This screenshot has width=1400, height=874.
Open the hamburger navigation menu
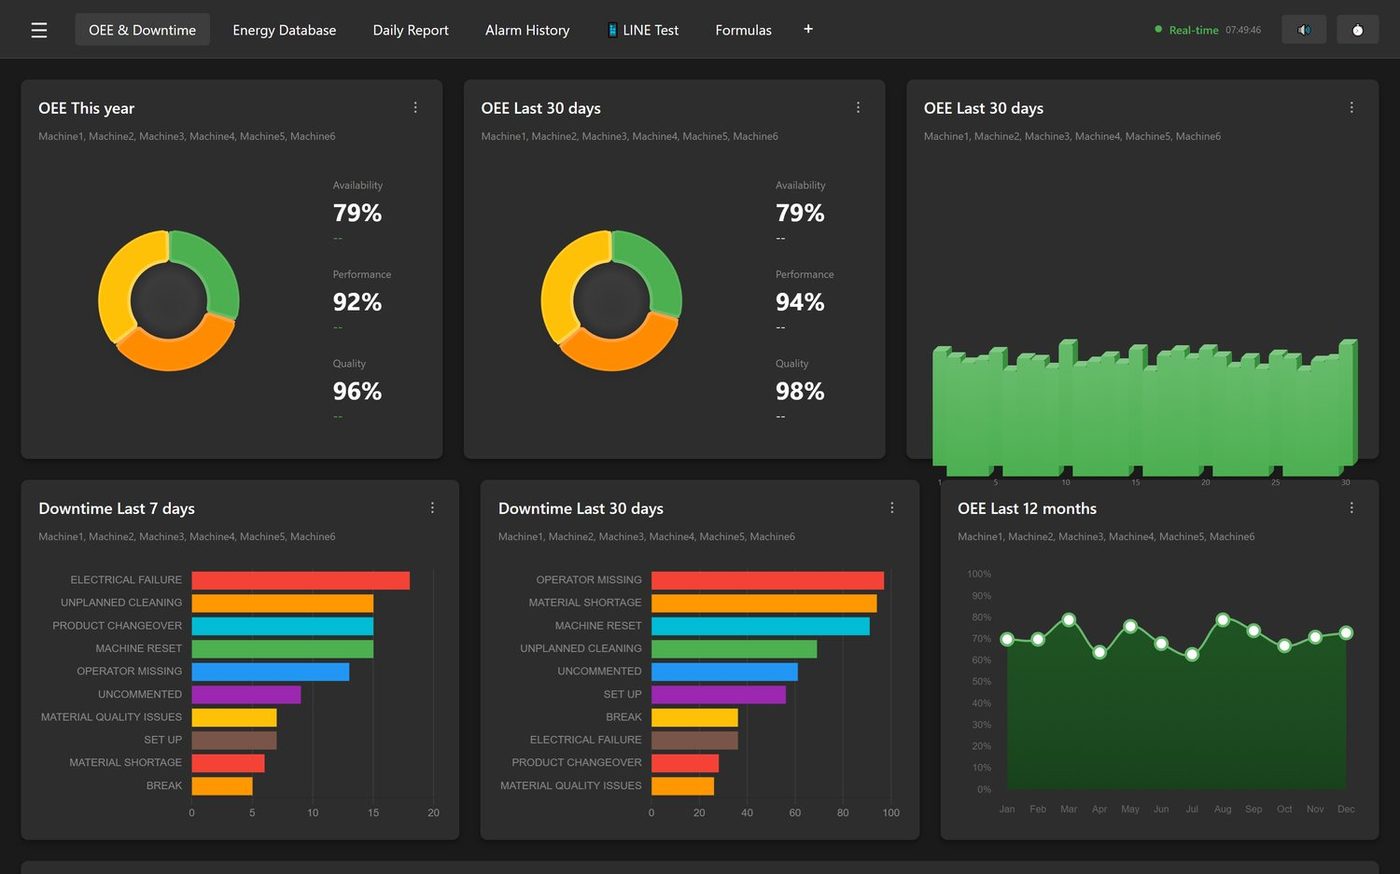(39, 30)
